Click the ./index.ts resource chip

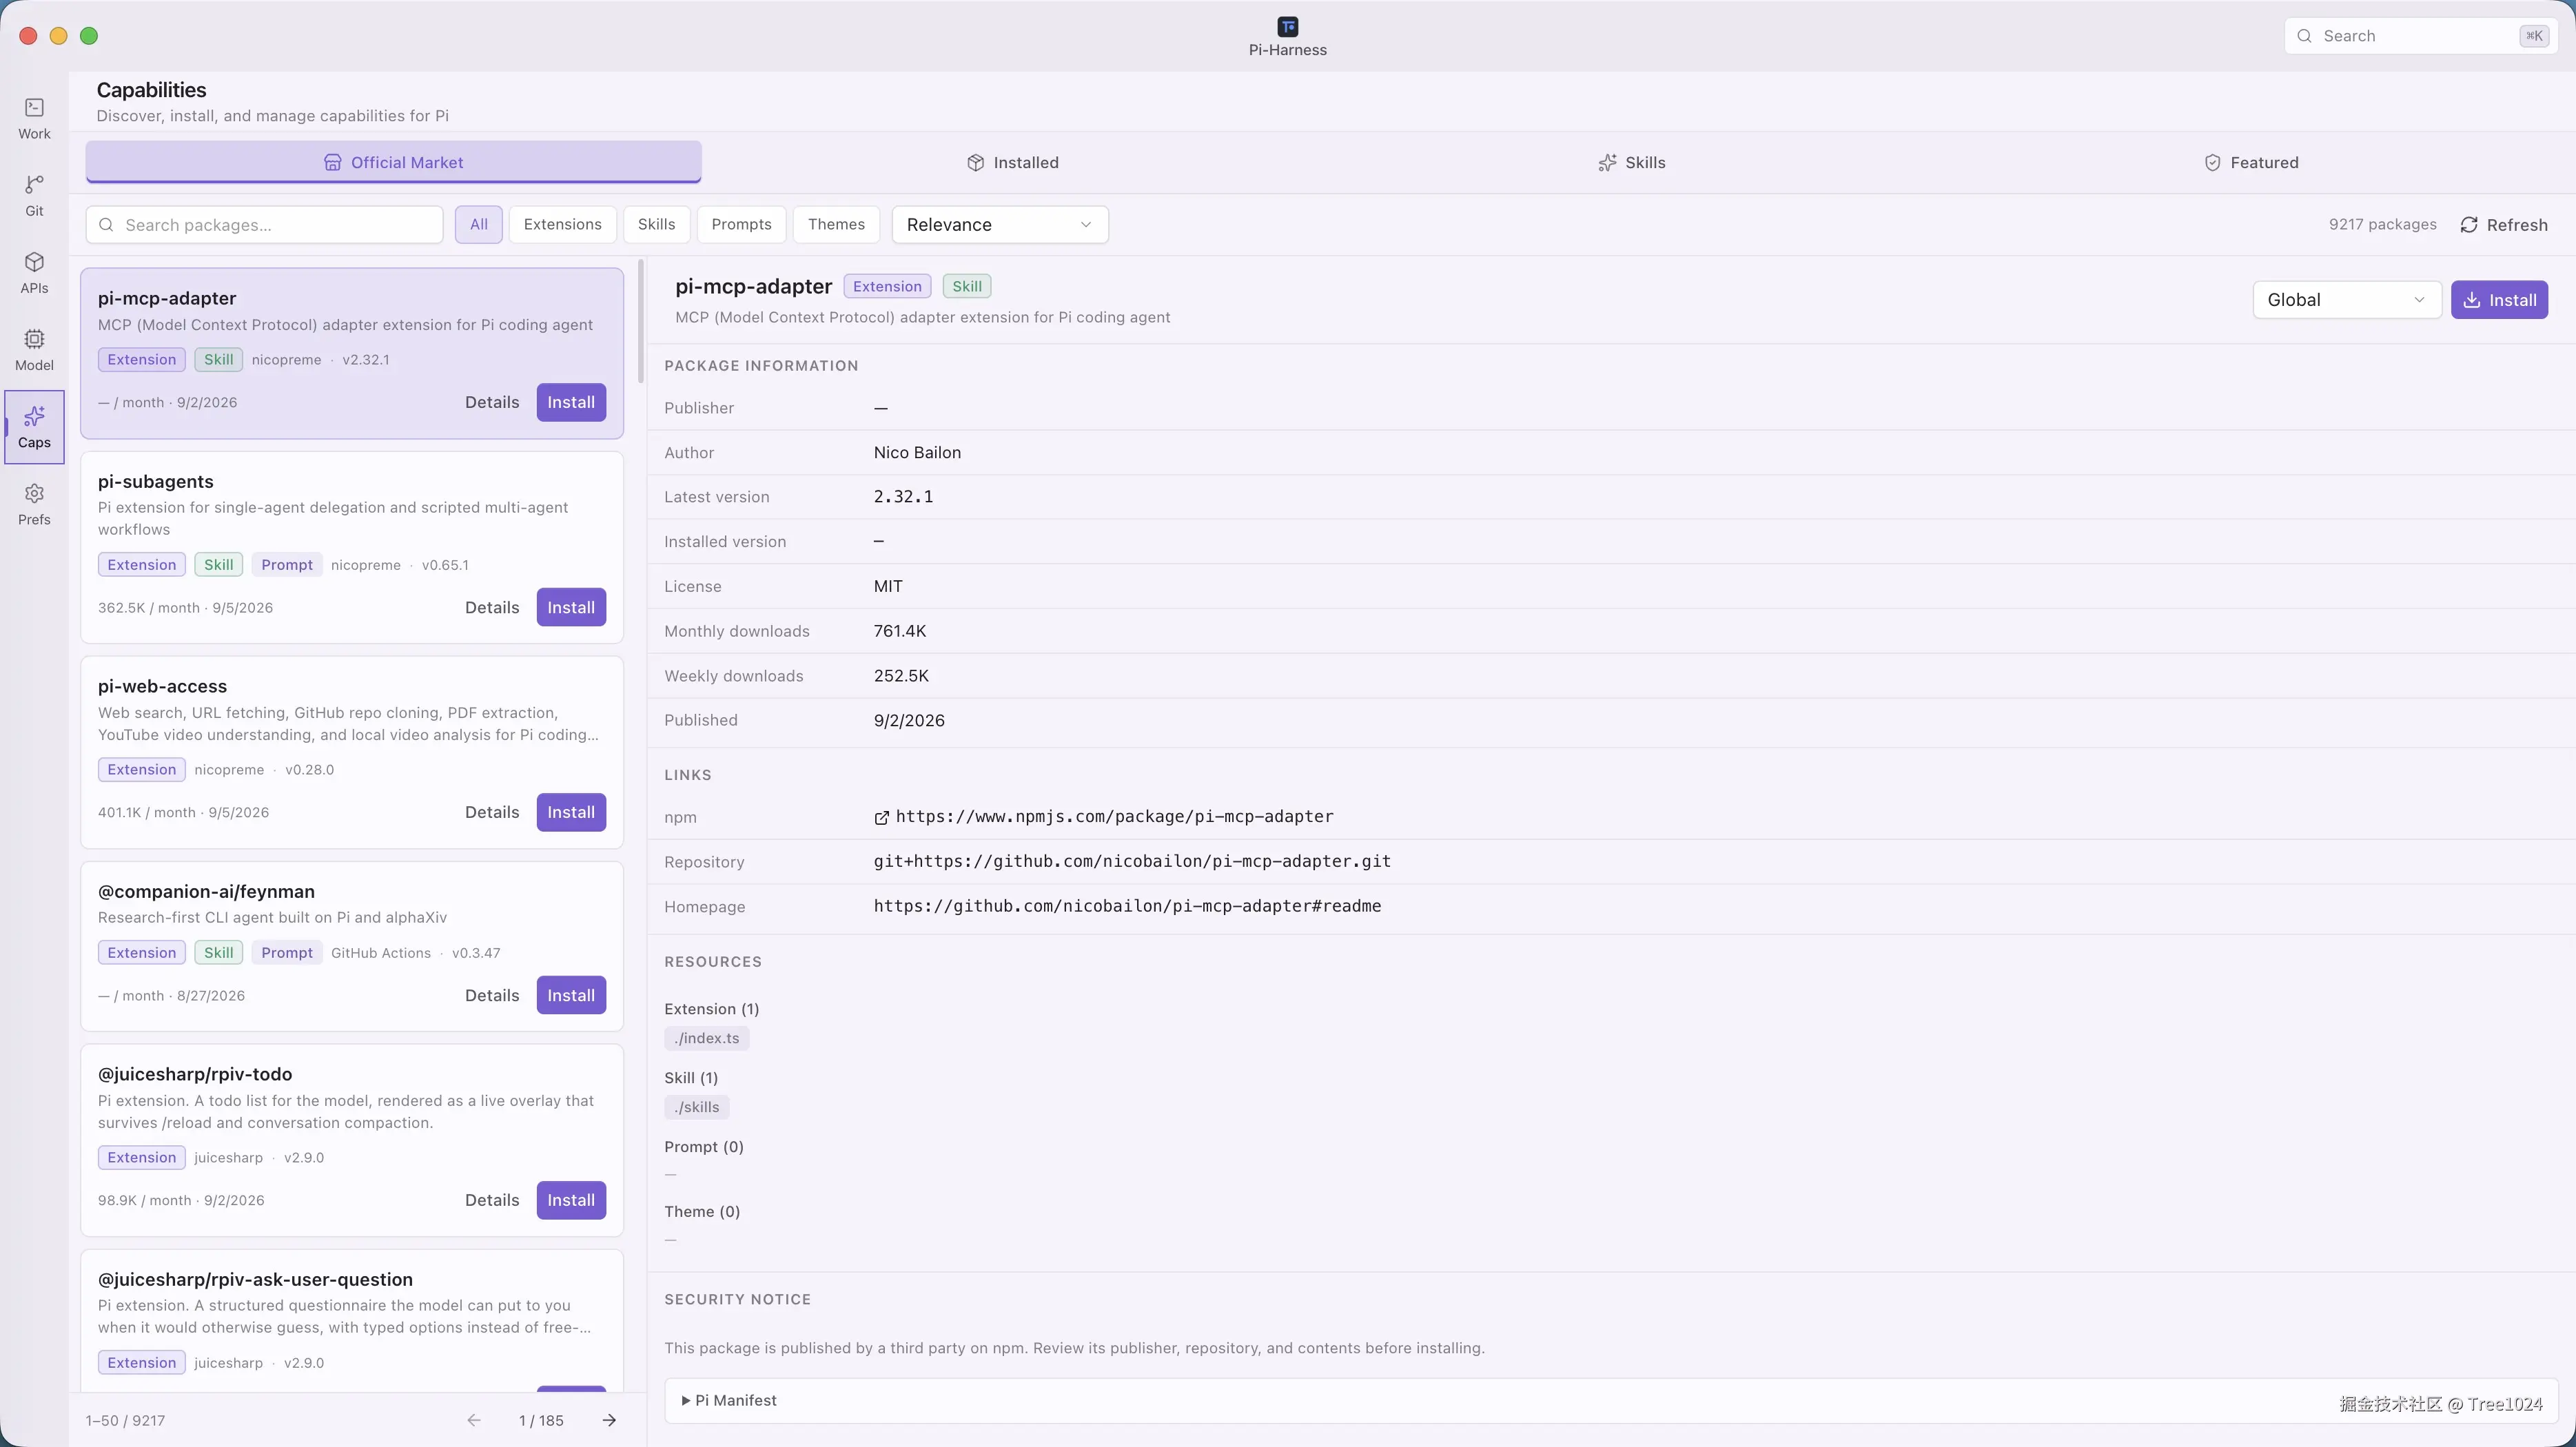706,1038
